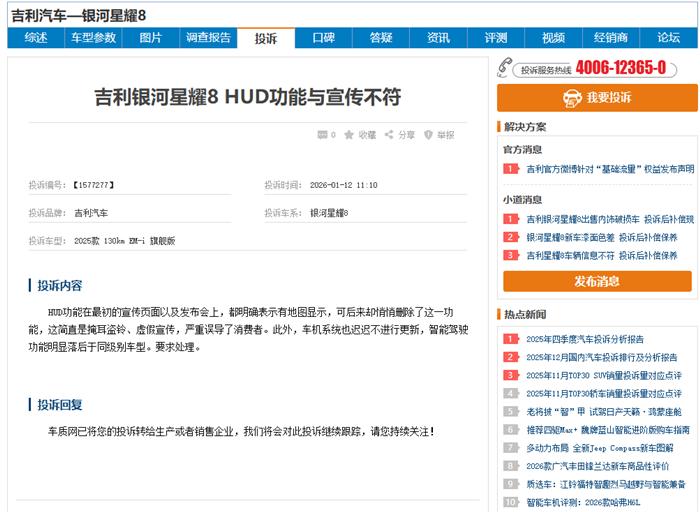Click the car icon on 我要投诉
This screenshot has width=700, height=512.
click(572, 98)
